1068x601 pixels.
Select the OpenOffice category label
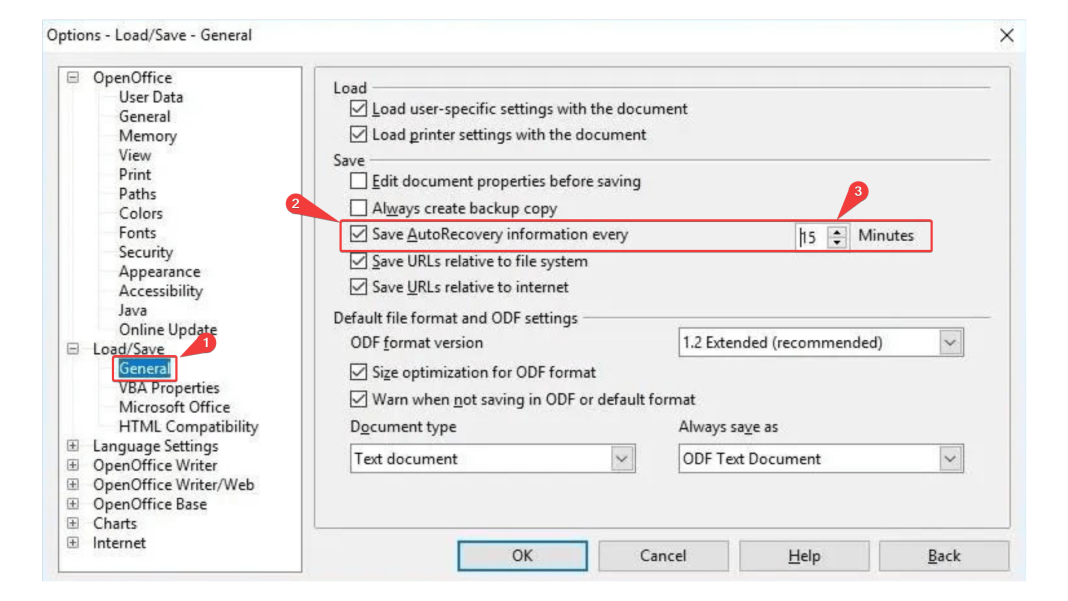[132, 78]
